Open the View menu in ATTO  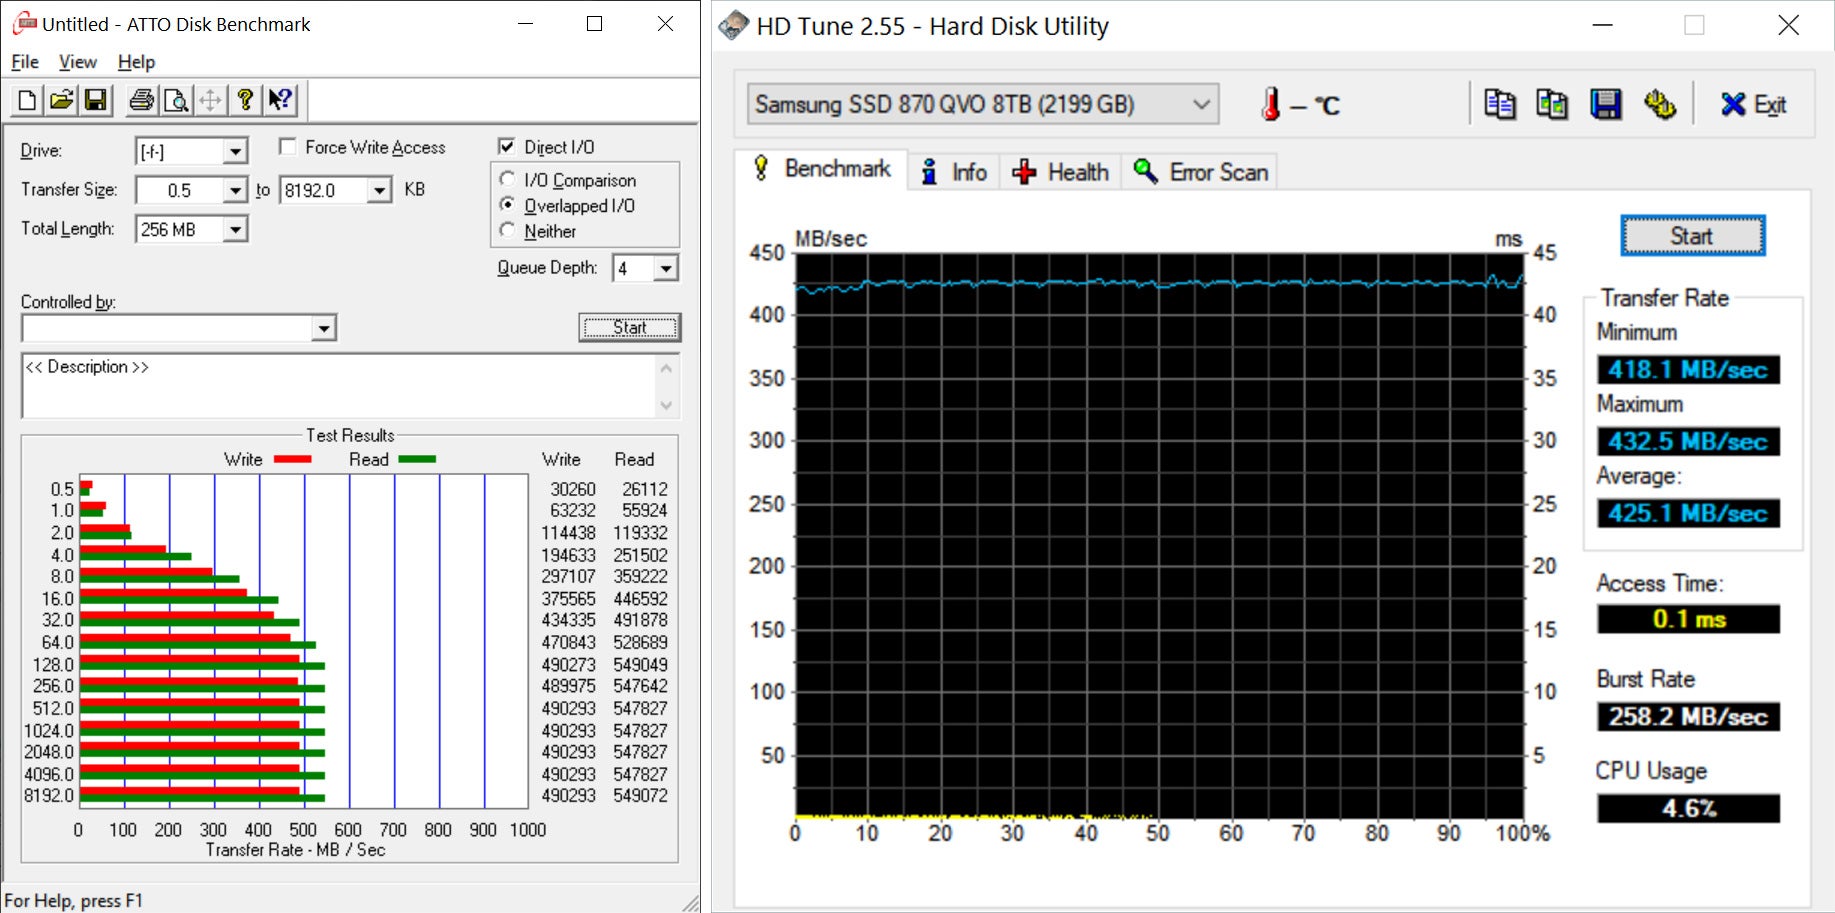click(78, 62)
